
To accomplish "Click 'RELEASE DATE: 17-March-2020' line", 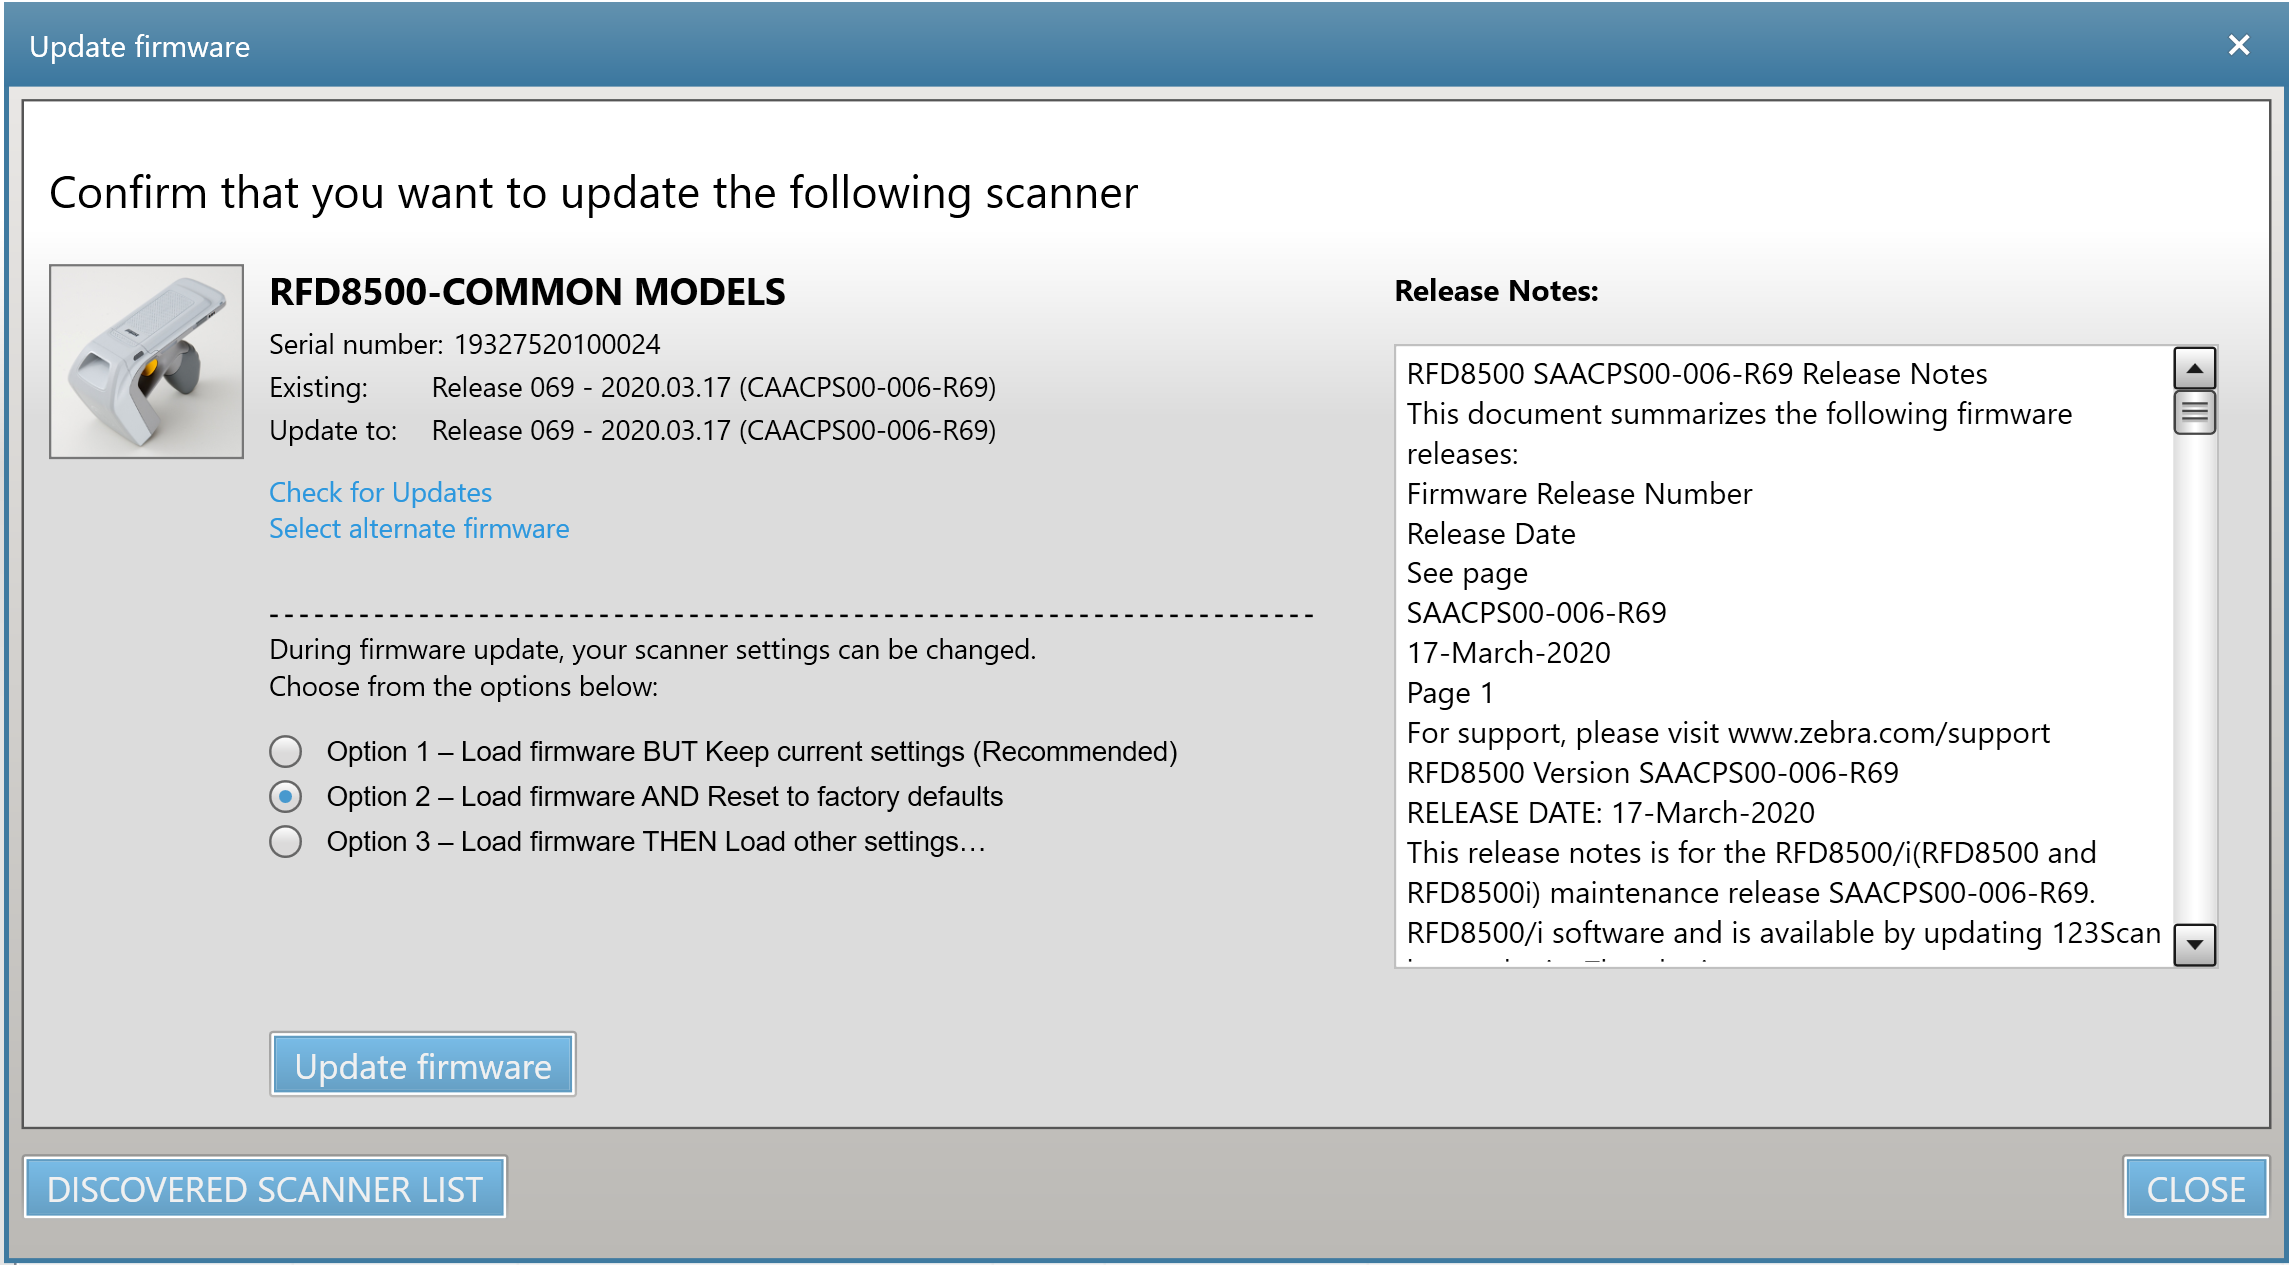I will click(x=1610, y=813).
